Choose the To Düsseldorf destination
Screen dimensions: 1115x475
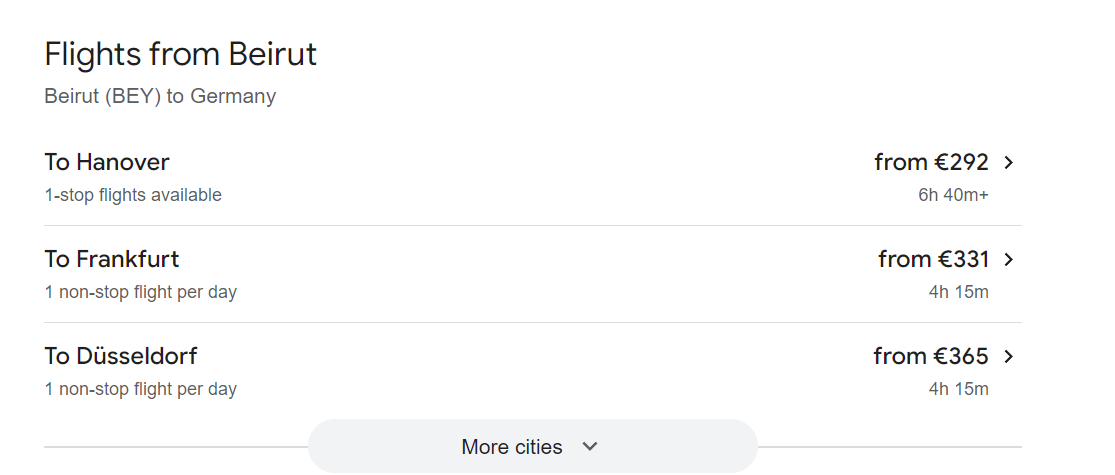(x=121, y=356)
